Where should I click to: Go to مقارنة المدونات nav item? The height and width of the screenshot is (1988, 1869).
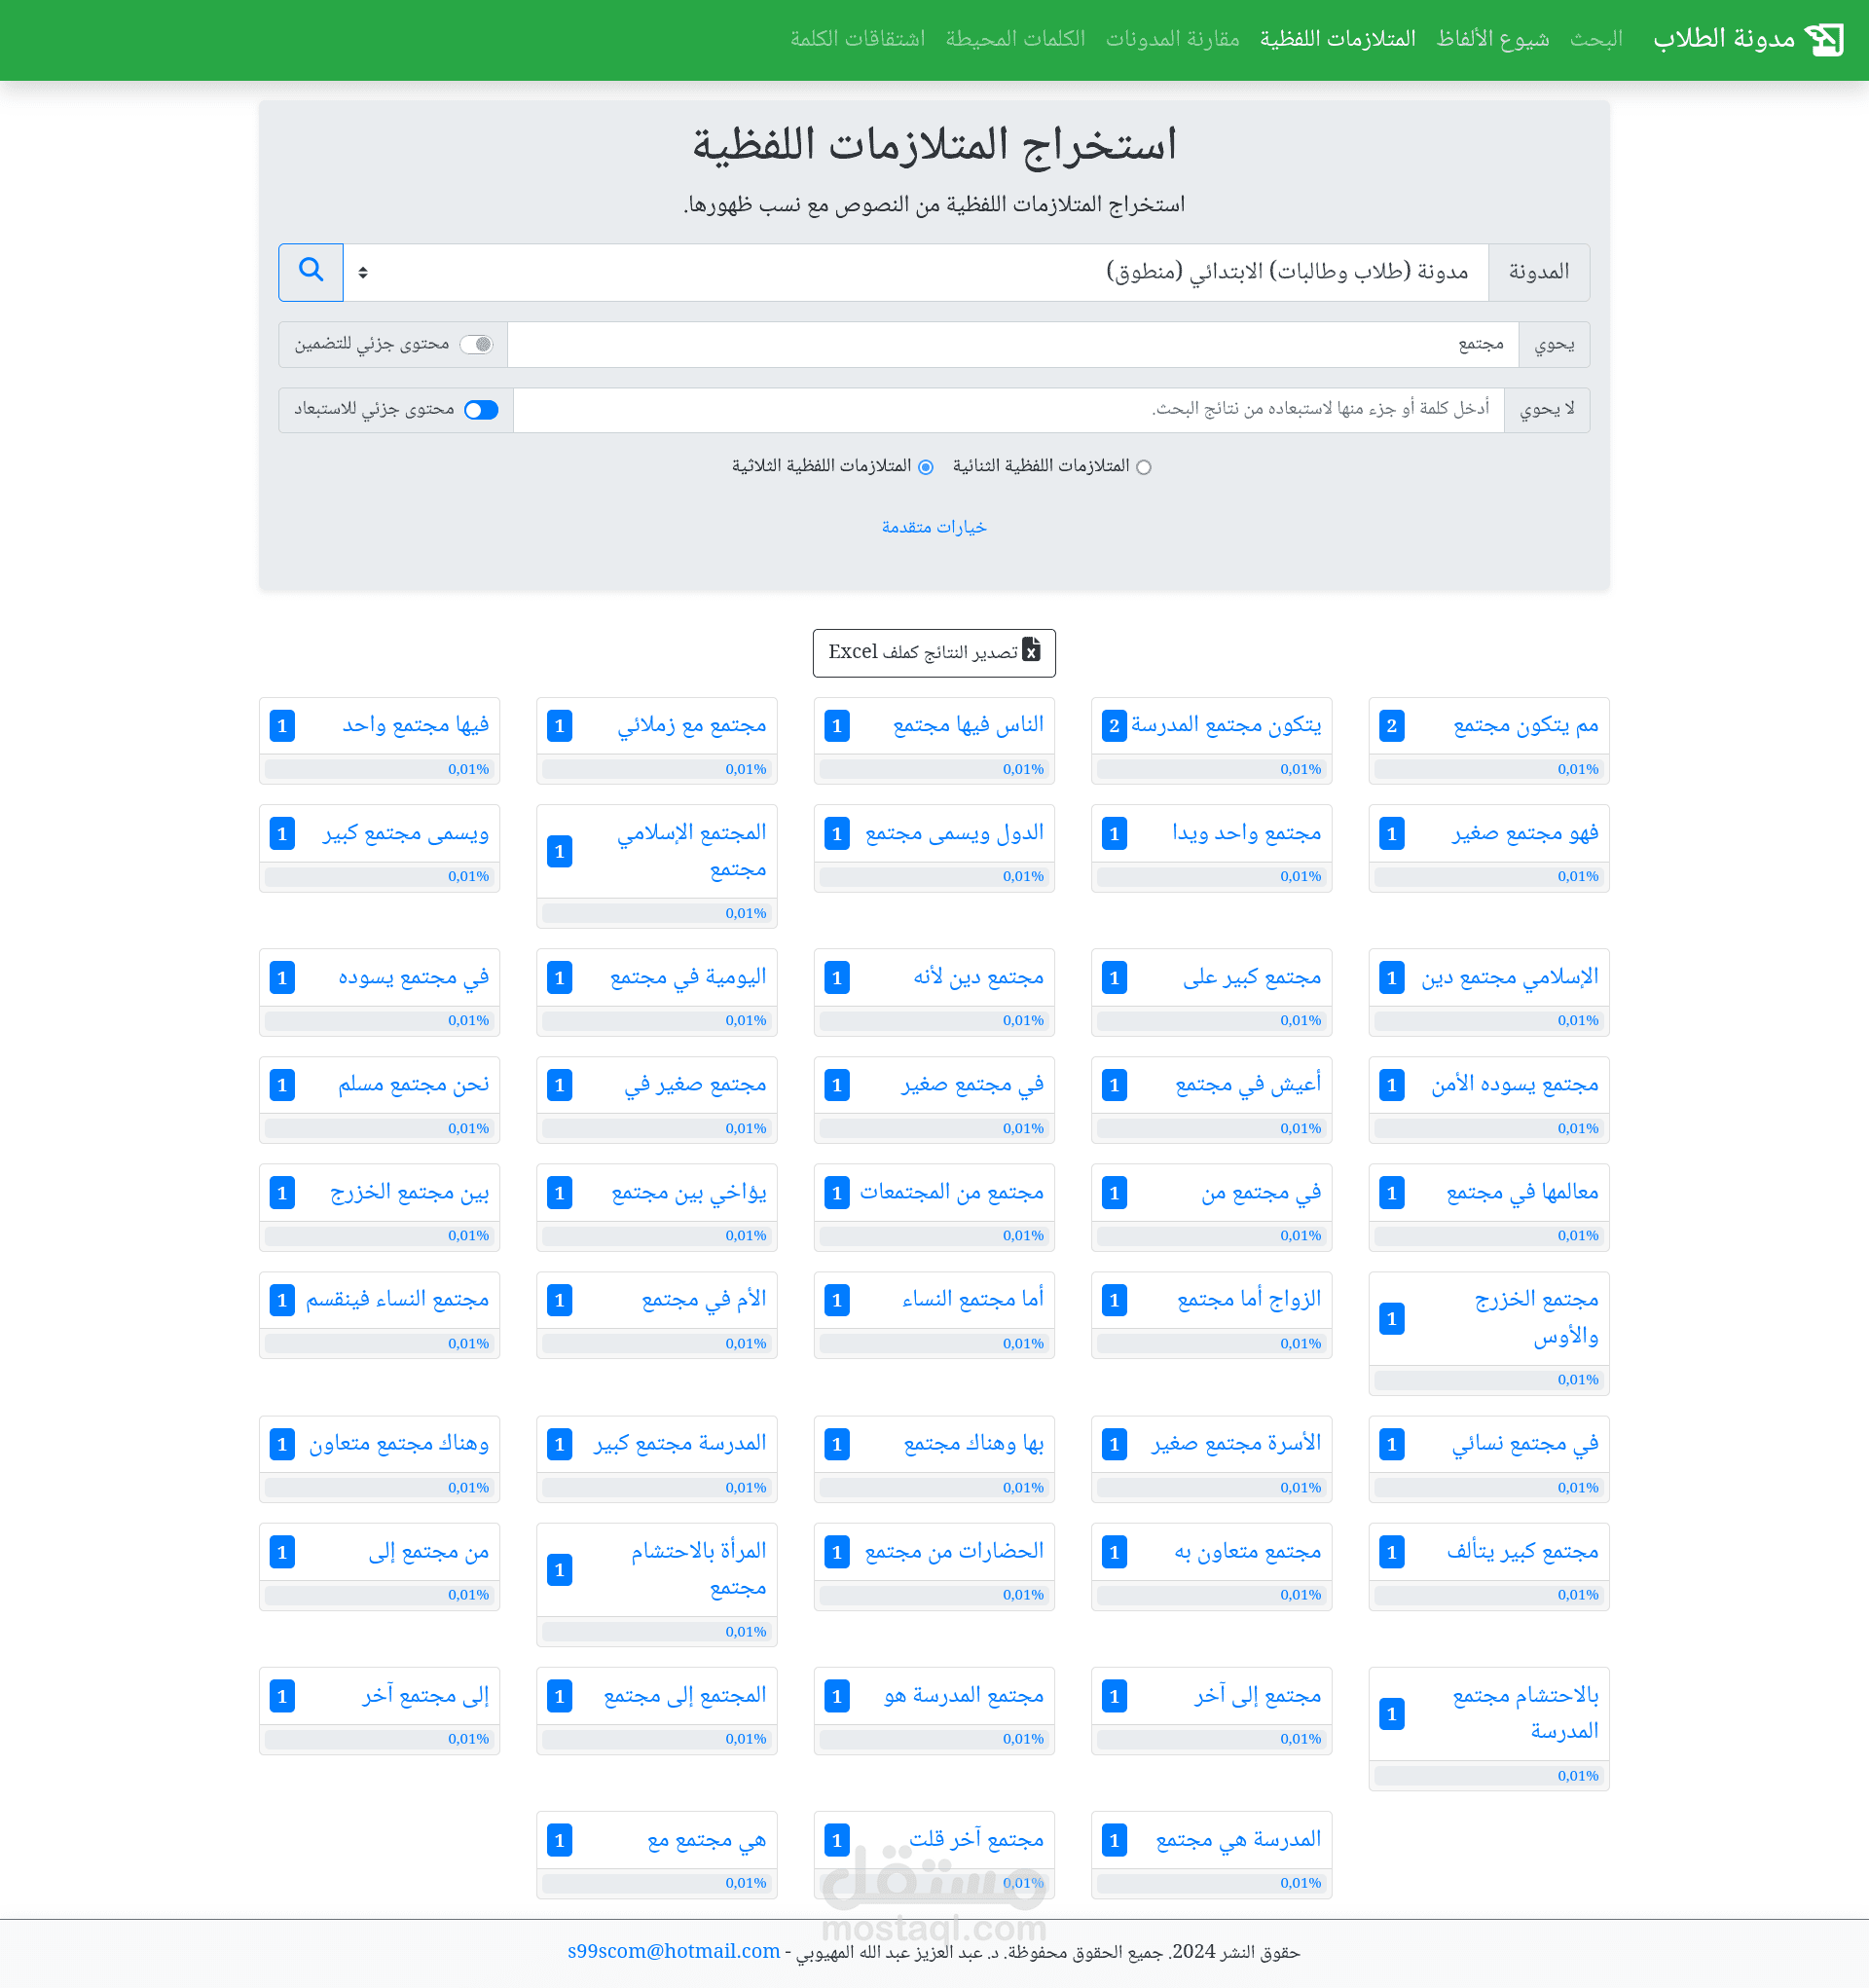[1172, 39]
